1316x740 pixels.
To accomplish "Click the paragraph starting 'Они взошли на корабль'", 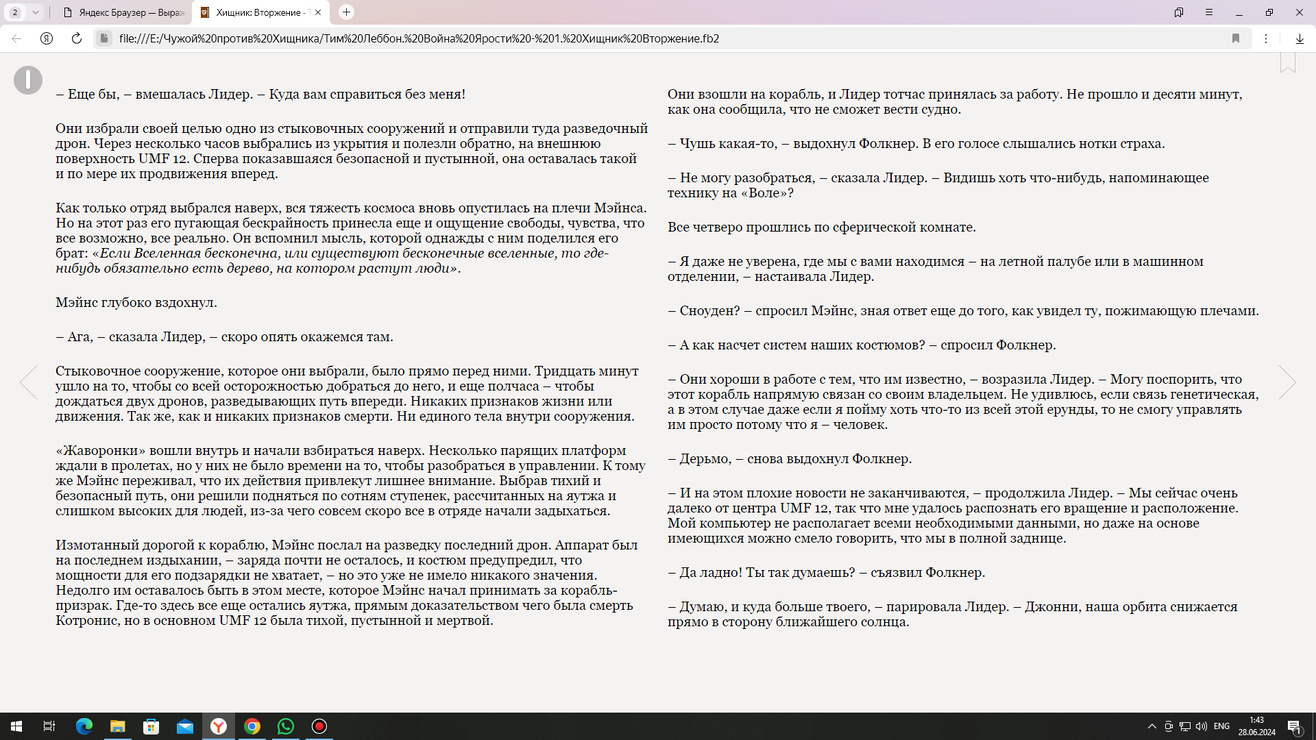I will [956, 102].
